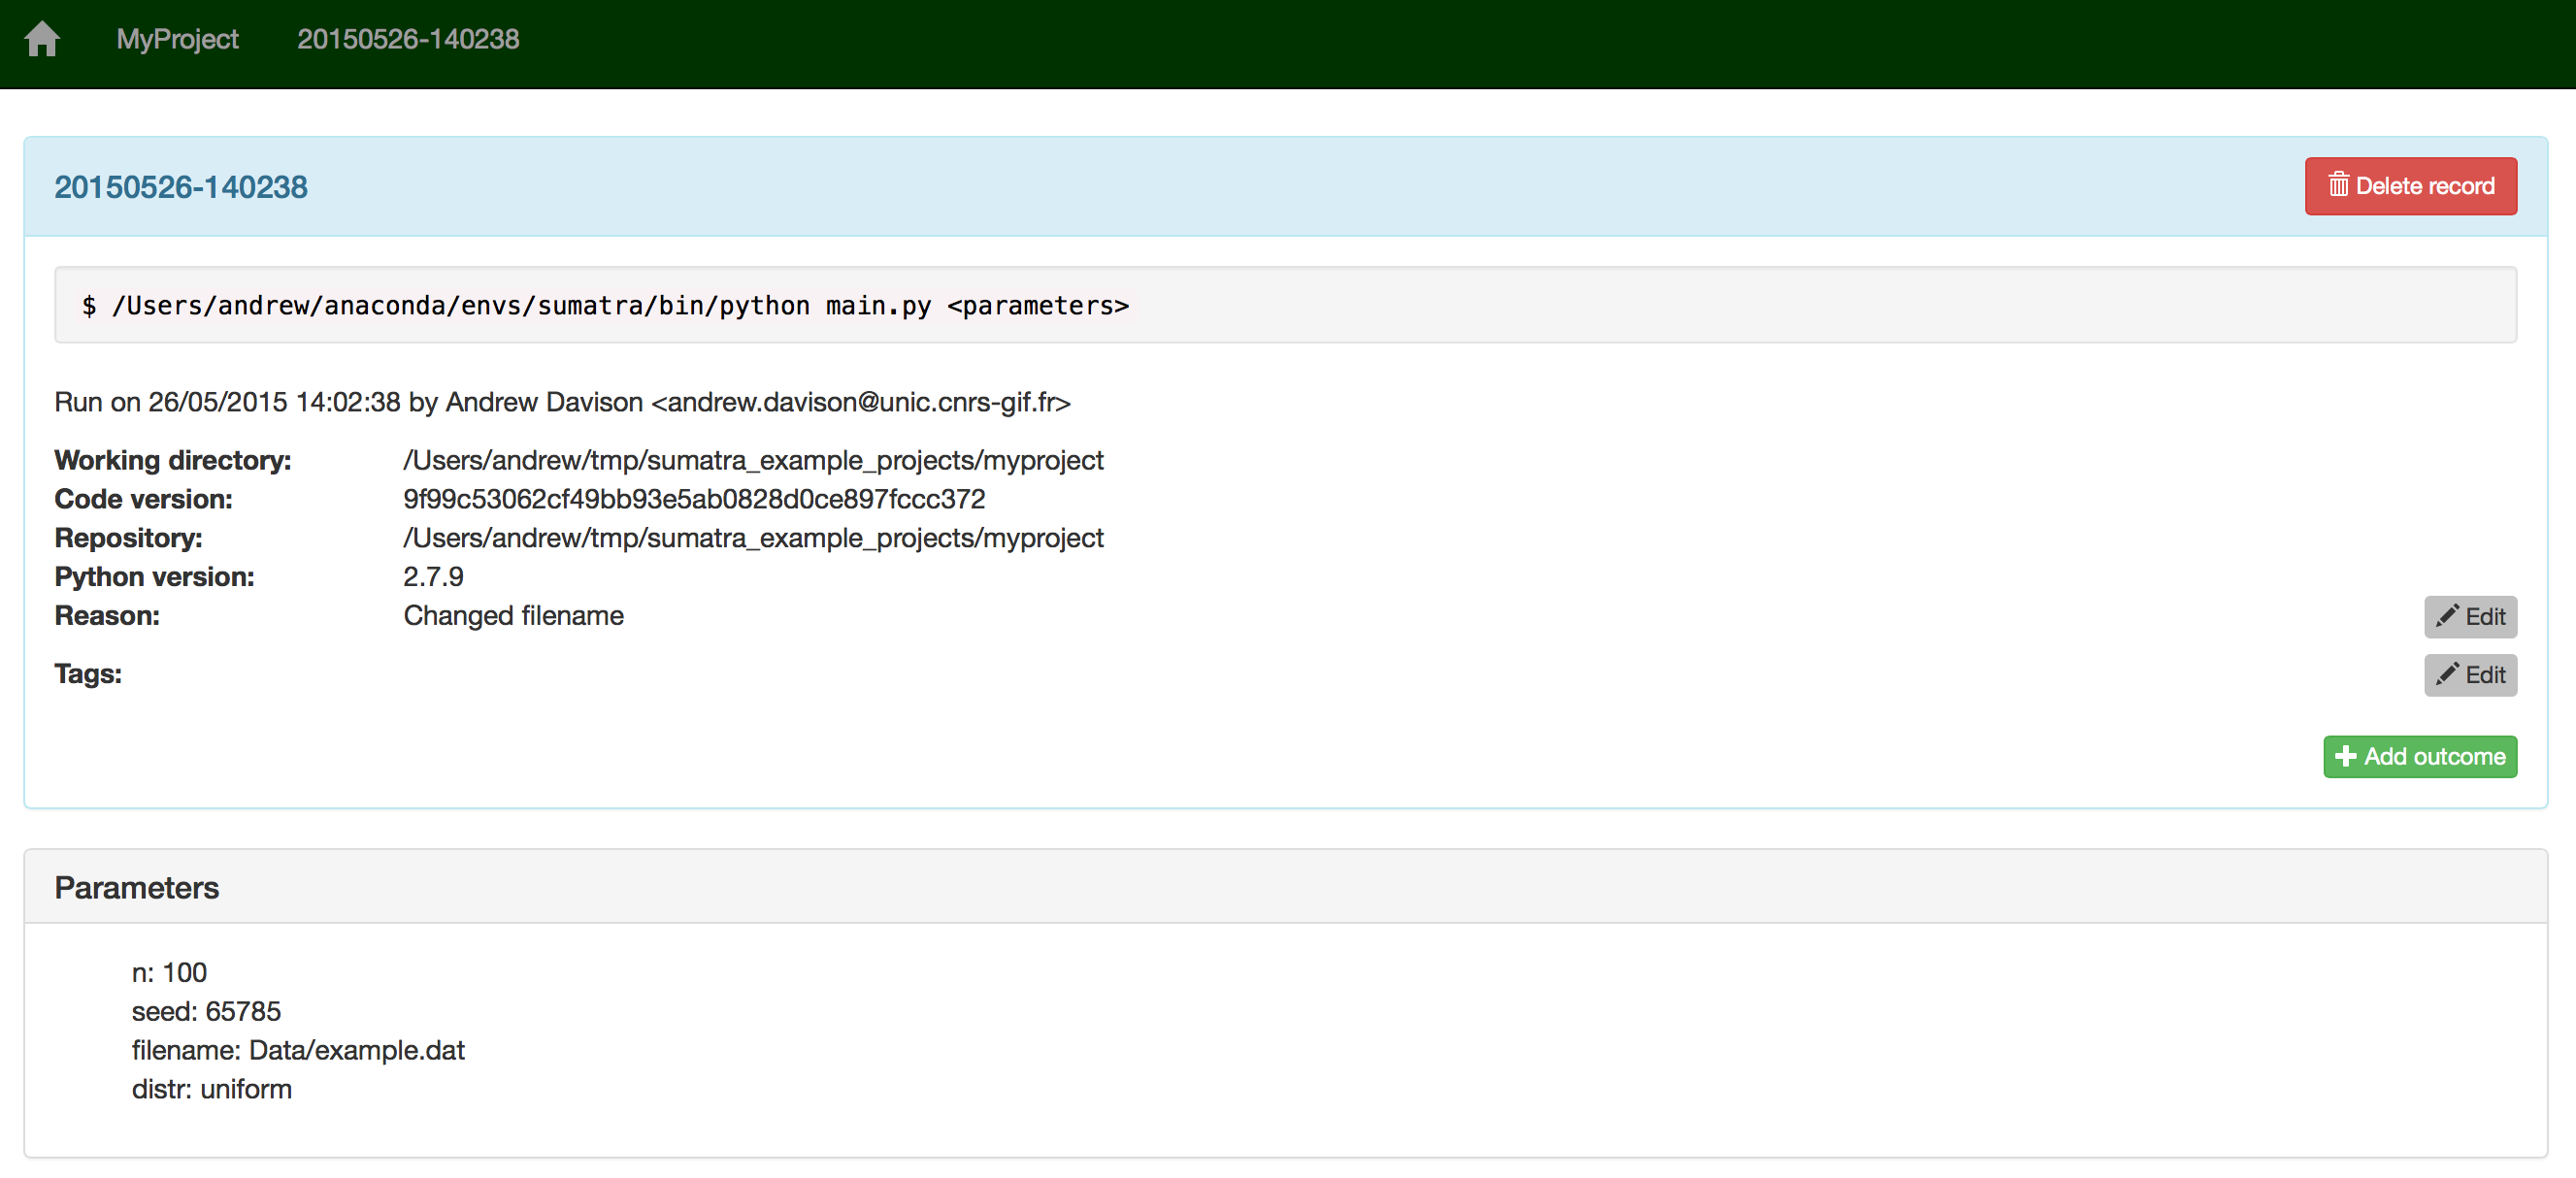Open the MyProject breadcrumb link

pos(177,39)
